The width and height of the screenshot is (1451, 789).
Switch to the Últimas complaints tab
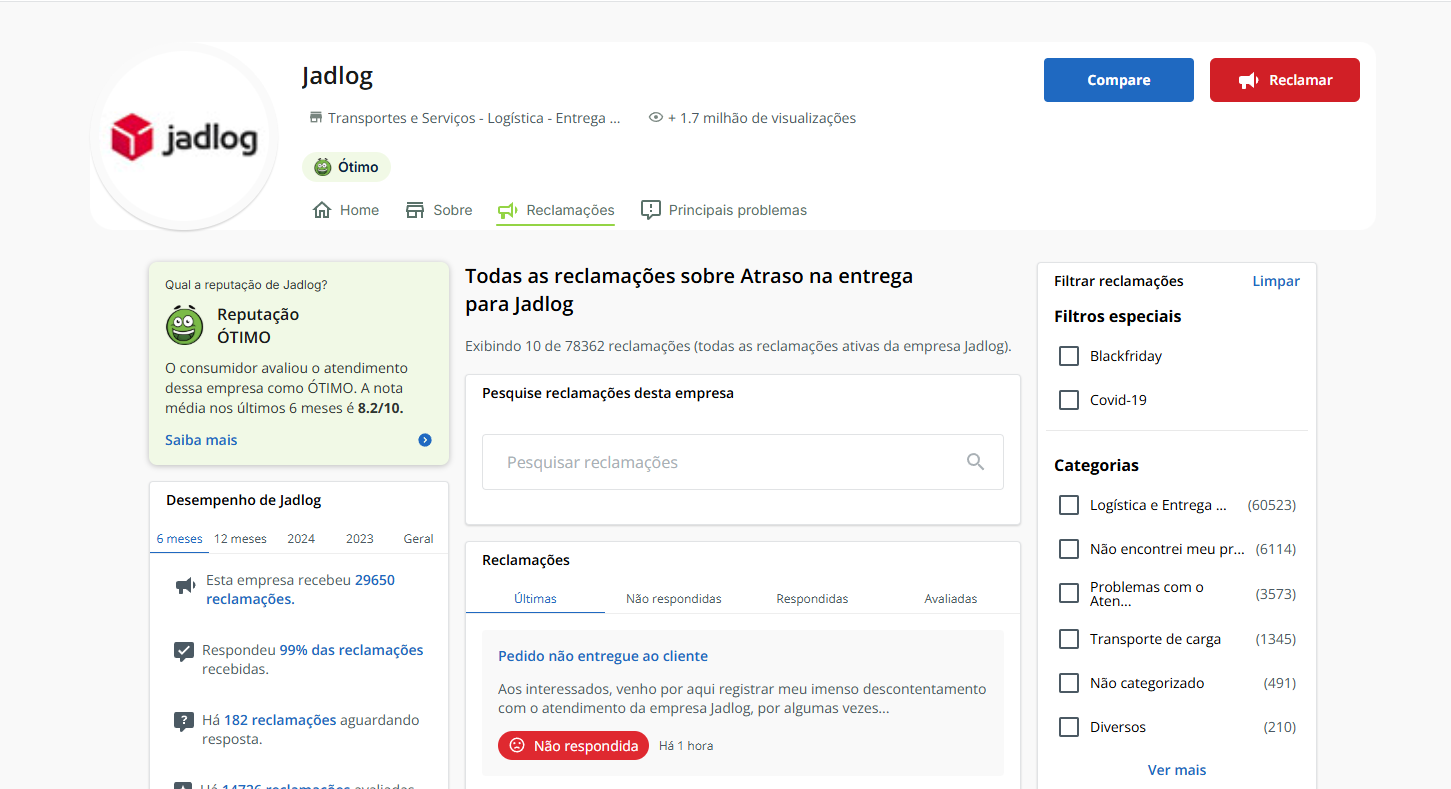[535, 598]
